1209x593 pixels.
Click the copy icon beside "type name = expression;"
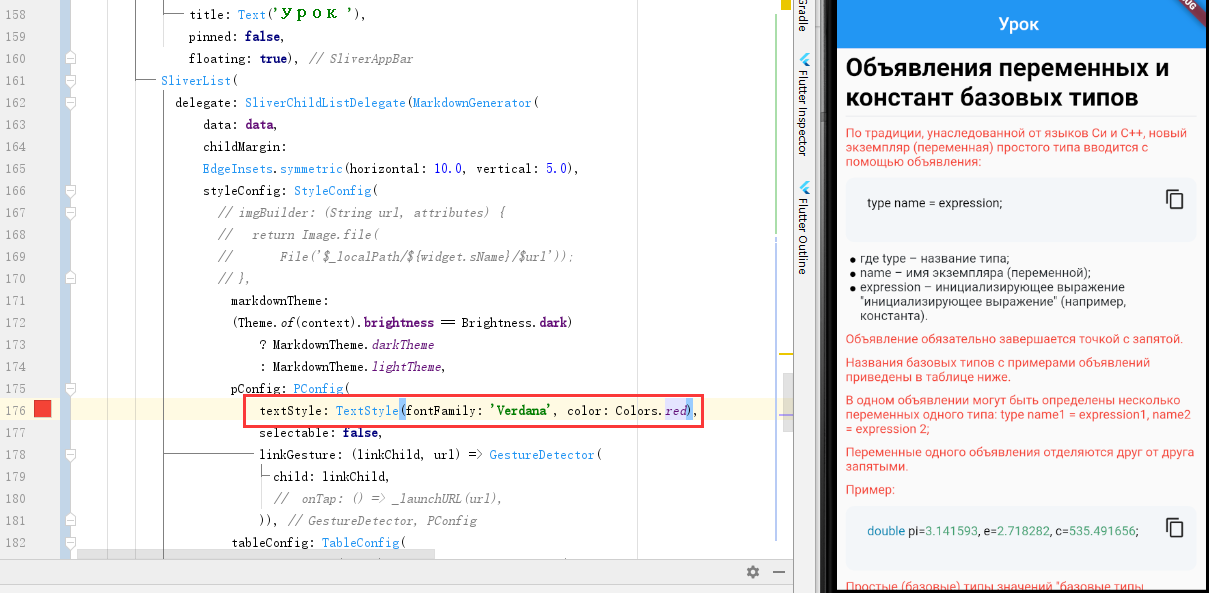tap(1173, 200)
